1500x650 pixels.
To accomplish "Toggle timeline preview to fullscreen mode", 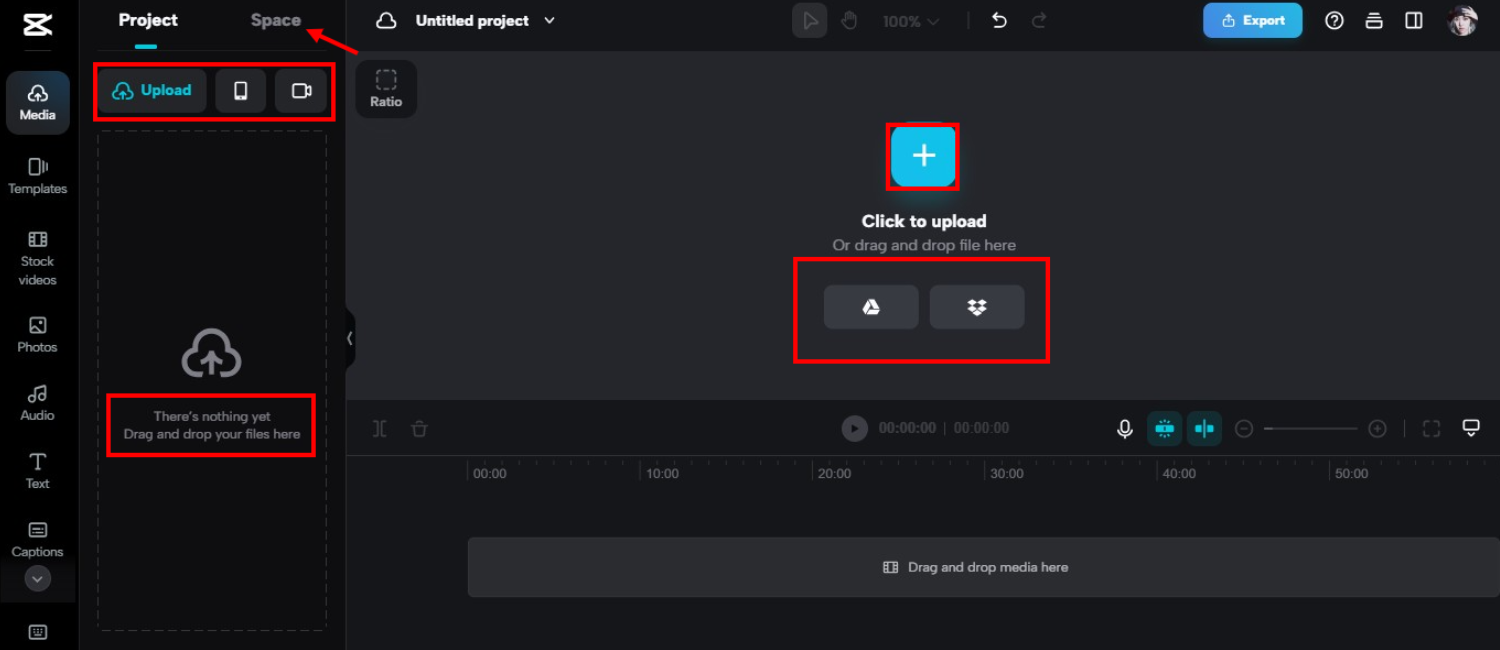I will [x=1431, y=428].
